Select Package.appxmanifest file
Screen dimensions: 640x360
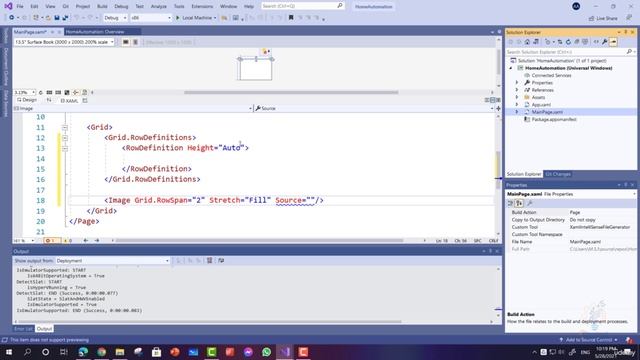553,120
